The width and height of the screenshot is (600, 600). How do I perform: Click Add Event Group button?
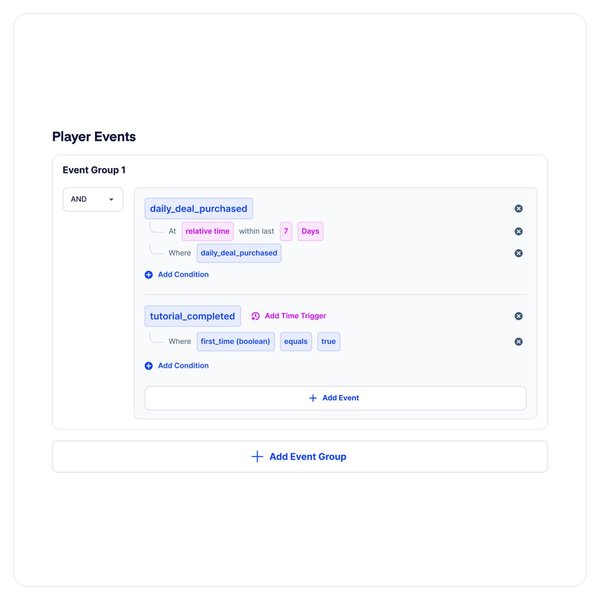tap(299, 457)
